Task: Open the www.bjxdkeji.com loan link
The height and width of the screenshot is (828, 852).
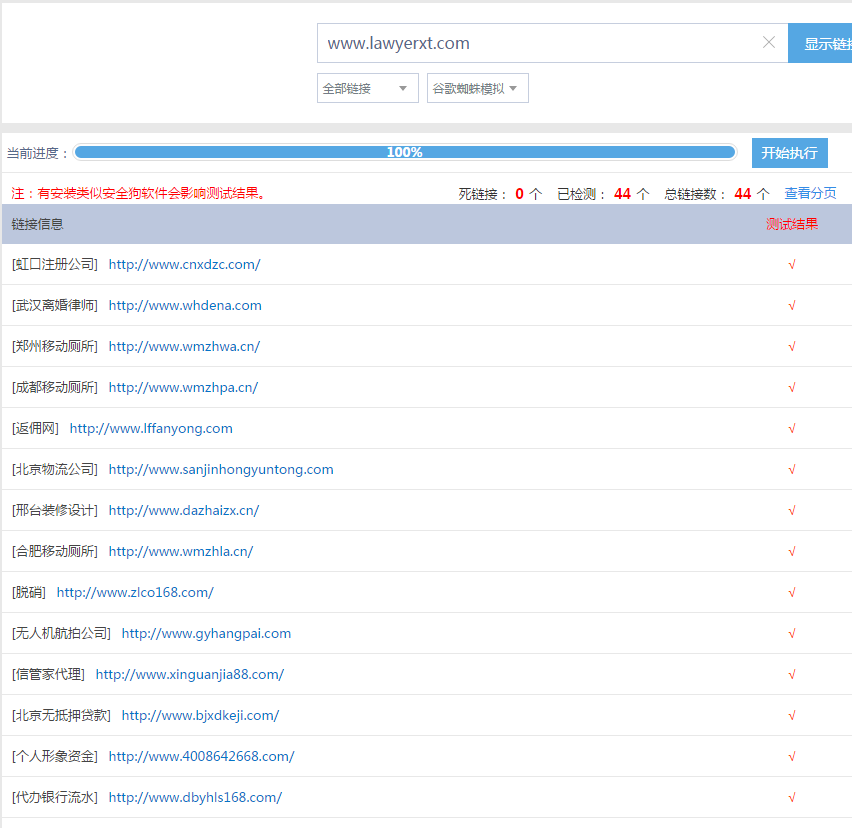Action: pyautogui.click(x=199, y=715)
